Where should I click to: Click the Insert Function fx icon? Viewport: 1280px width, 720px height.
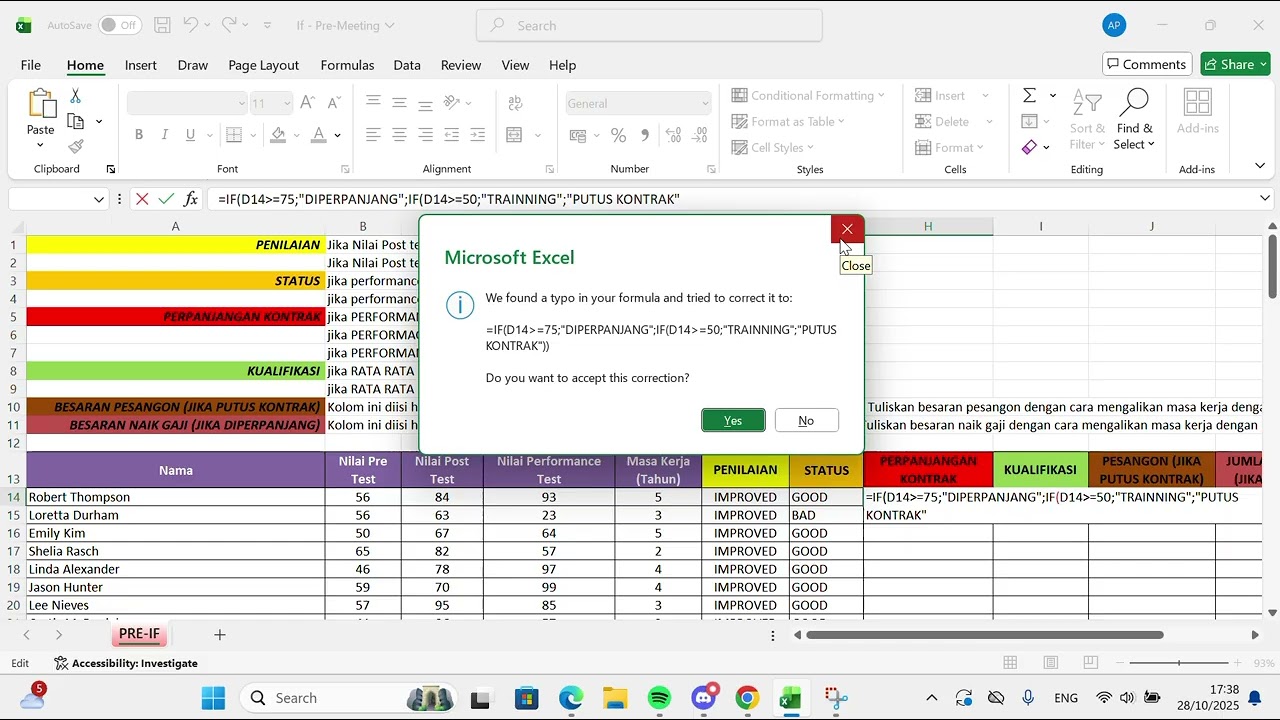click(x=191, y=199)
